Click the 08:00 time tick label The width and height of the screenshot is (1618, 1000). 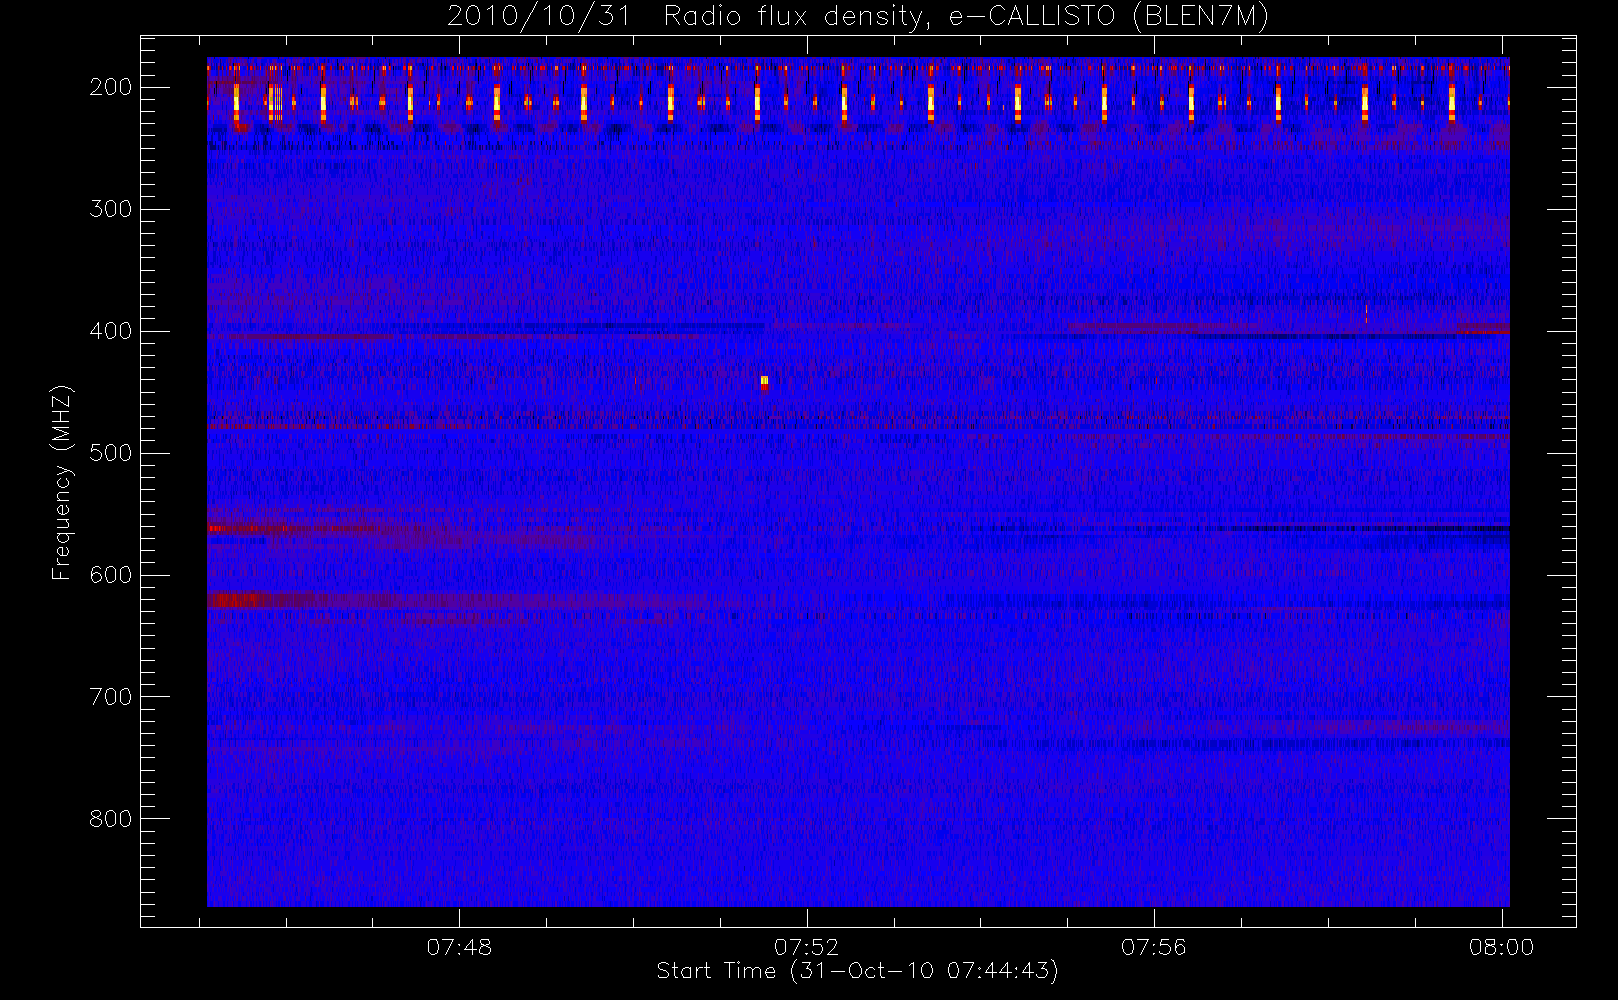1501,947
